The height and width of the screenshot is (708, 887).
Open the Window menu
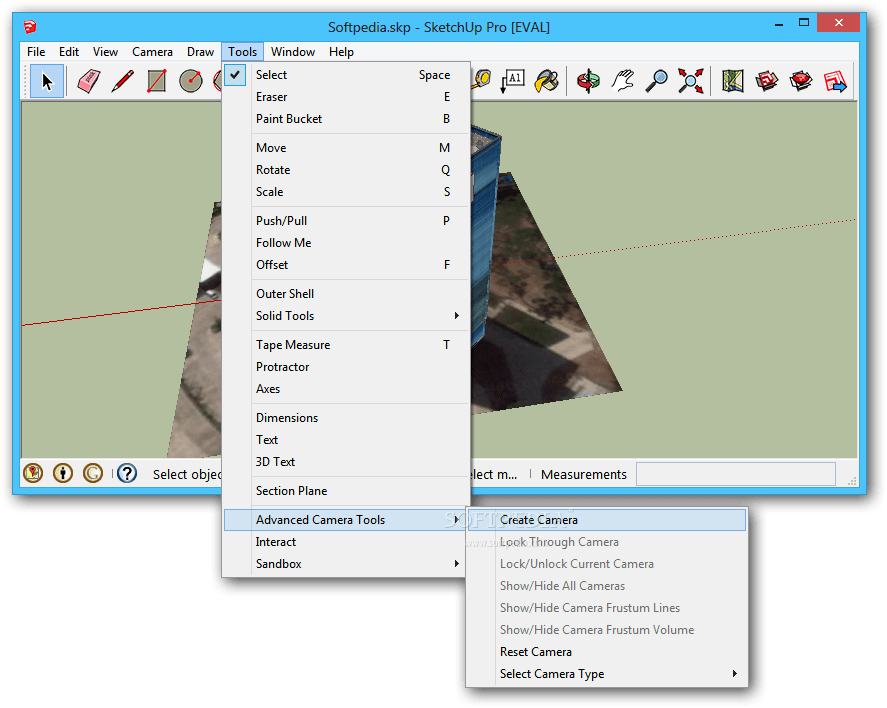[292, 51]
